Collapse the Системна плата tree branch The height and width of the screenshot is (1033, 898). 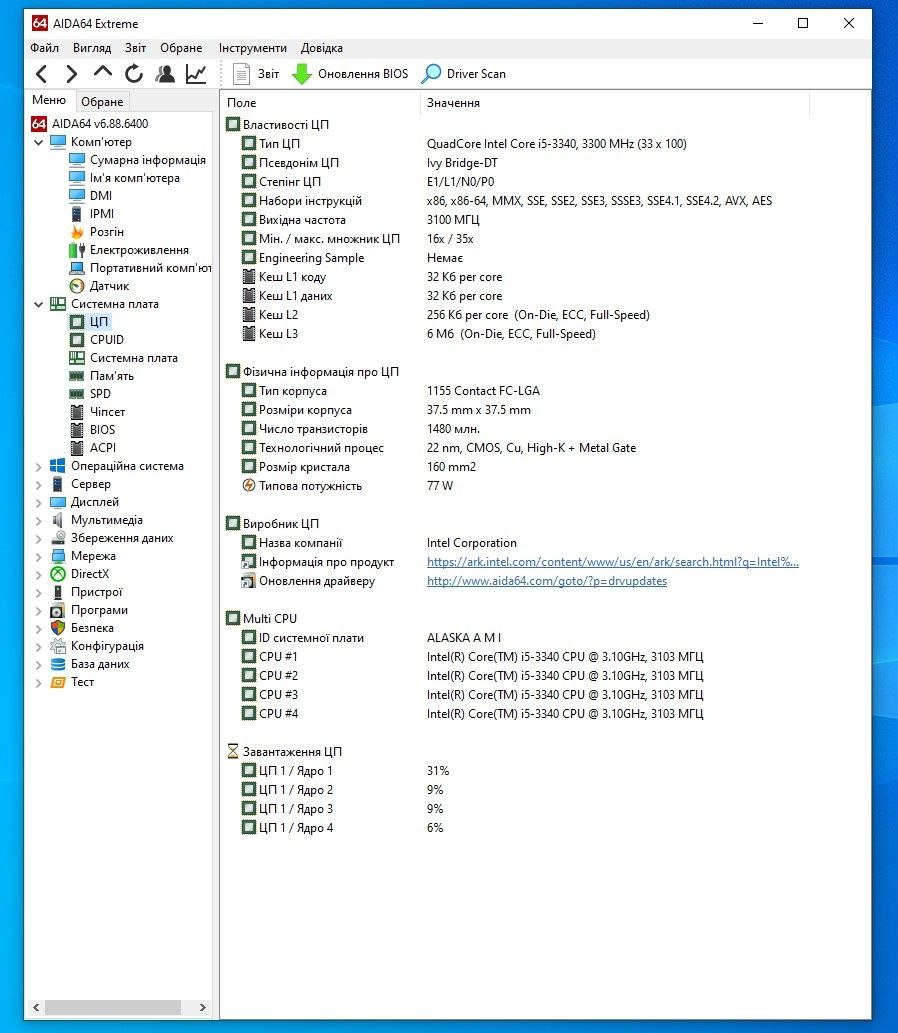pos(38,304)
